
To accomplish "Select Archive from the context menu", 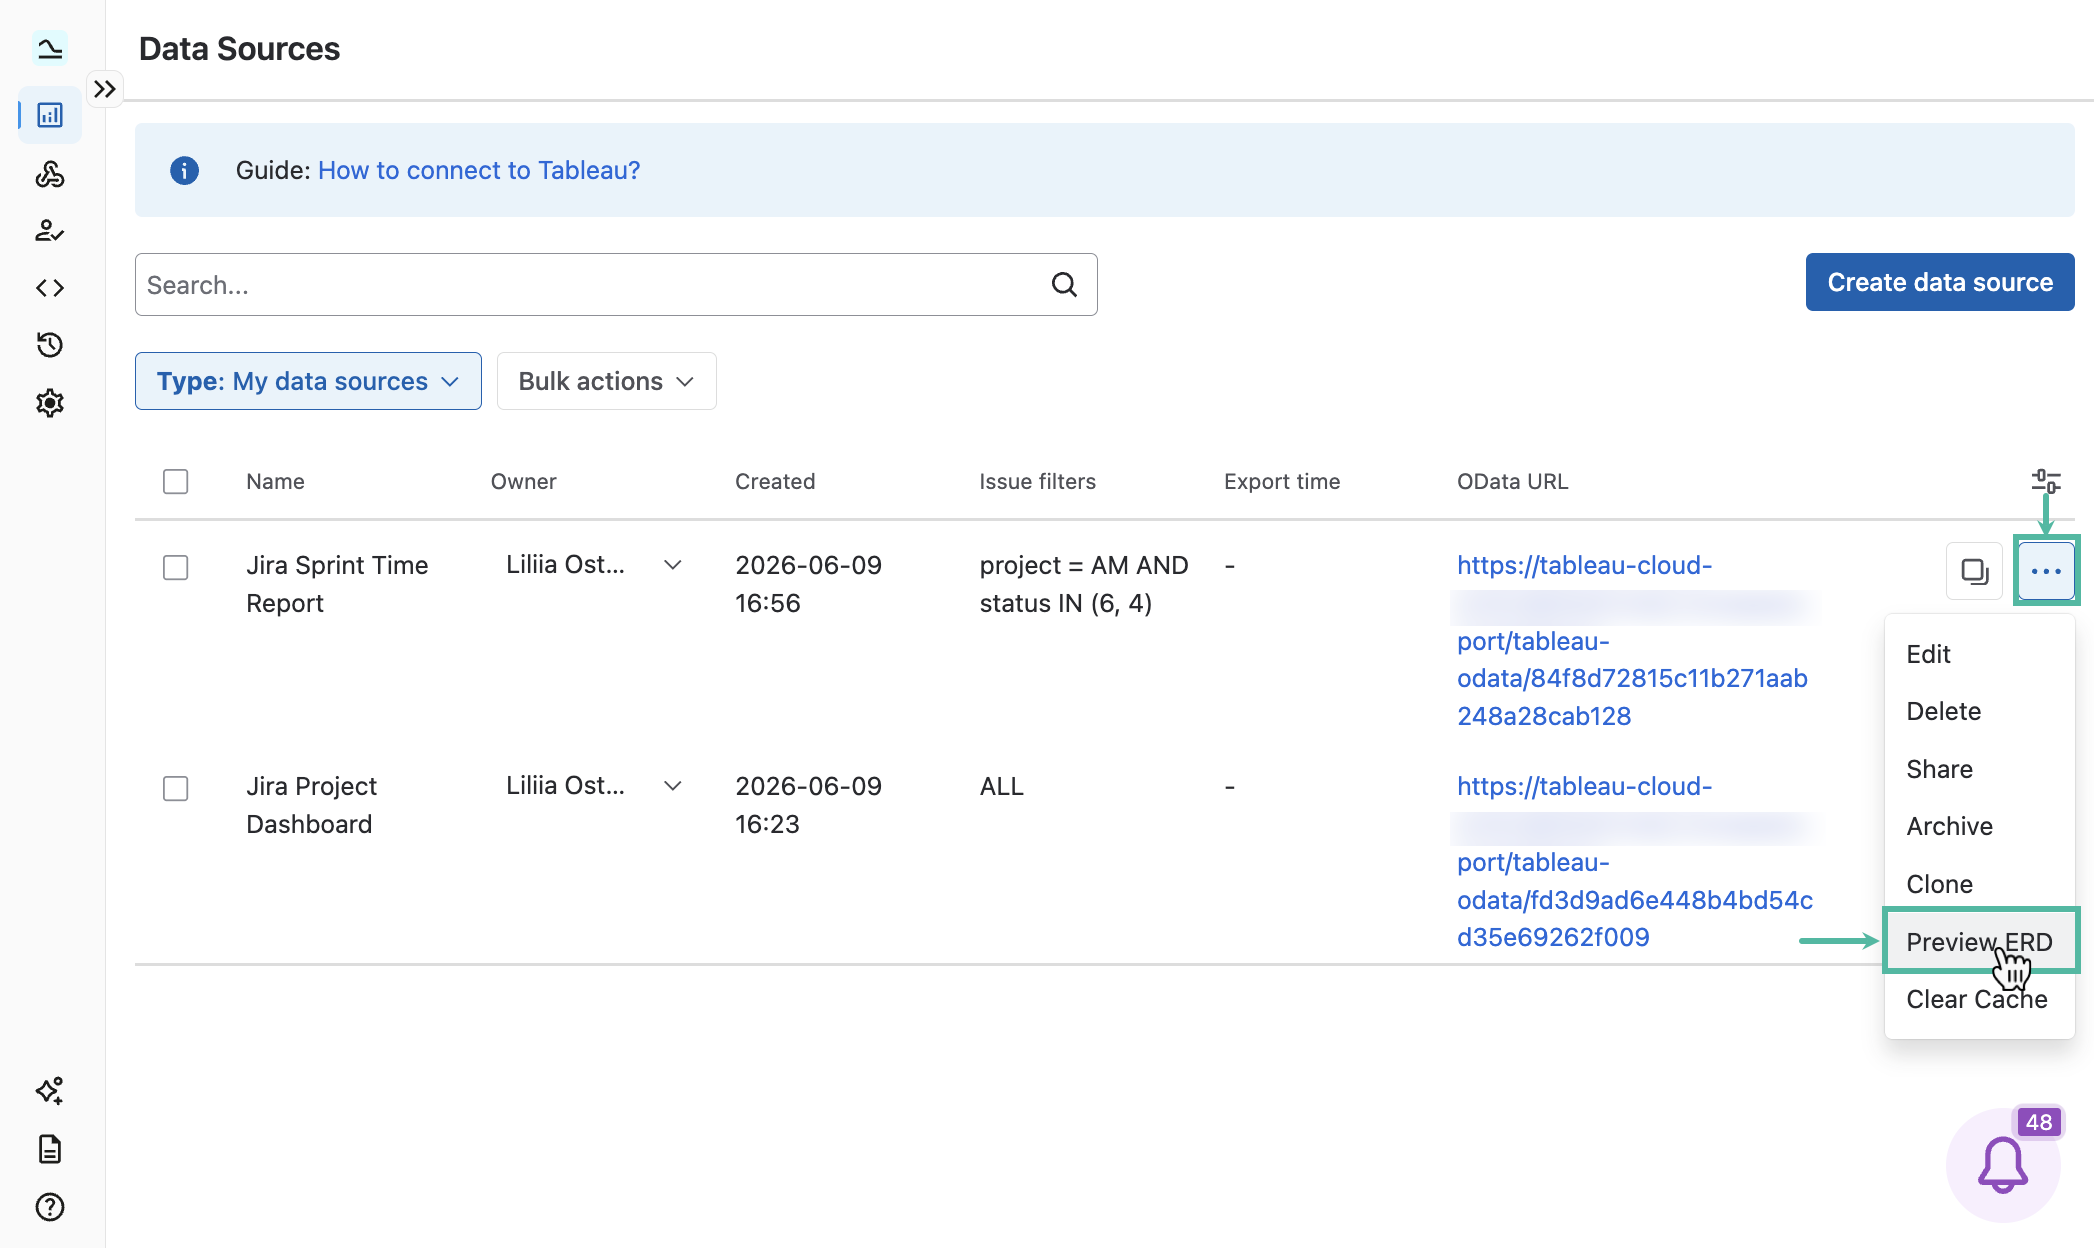I will tap(1979, 826).
